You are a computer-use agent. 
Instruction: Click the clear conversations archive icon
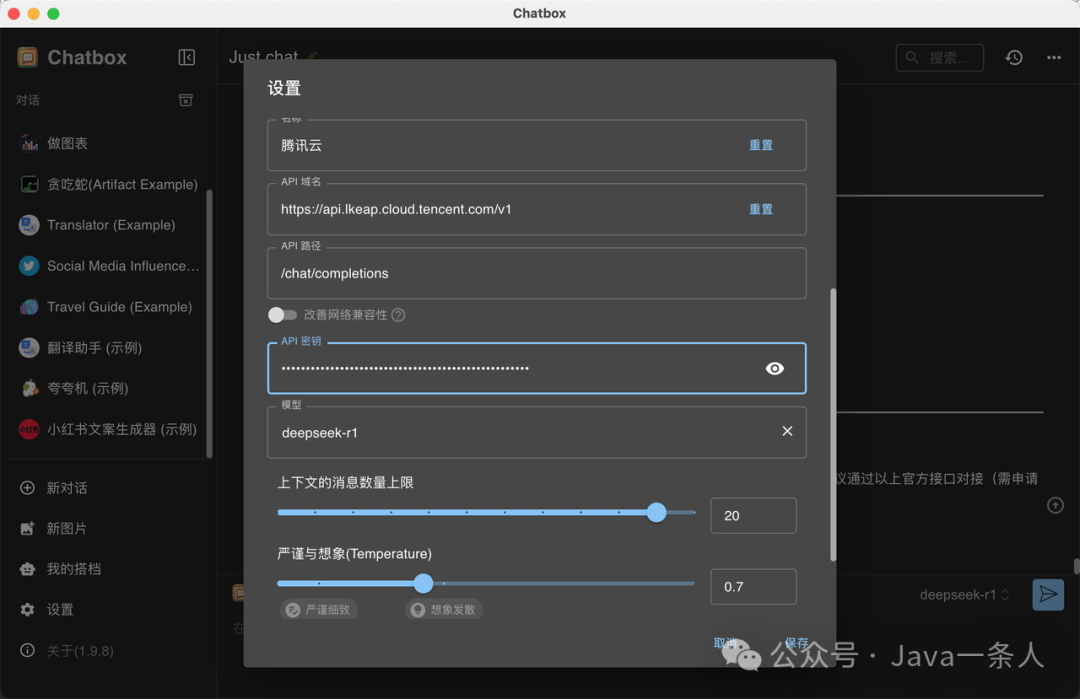click(186, 101)
